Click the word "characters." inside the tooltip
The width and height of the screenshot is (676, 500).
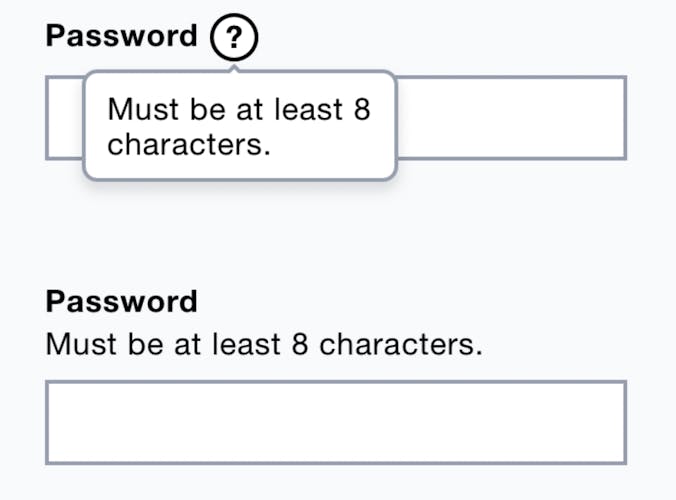[189, 145]
